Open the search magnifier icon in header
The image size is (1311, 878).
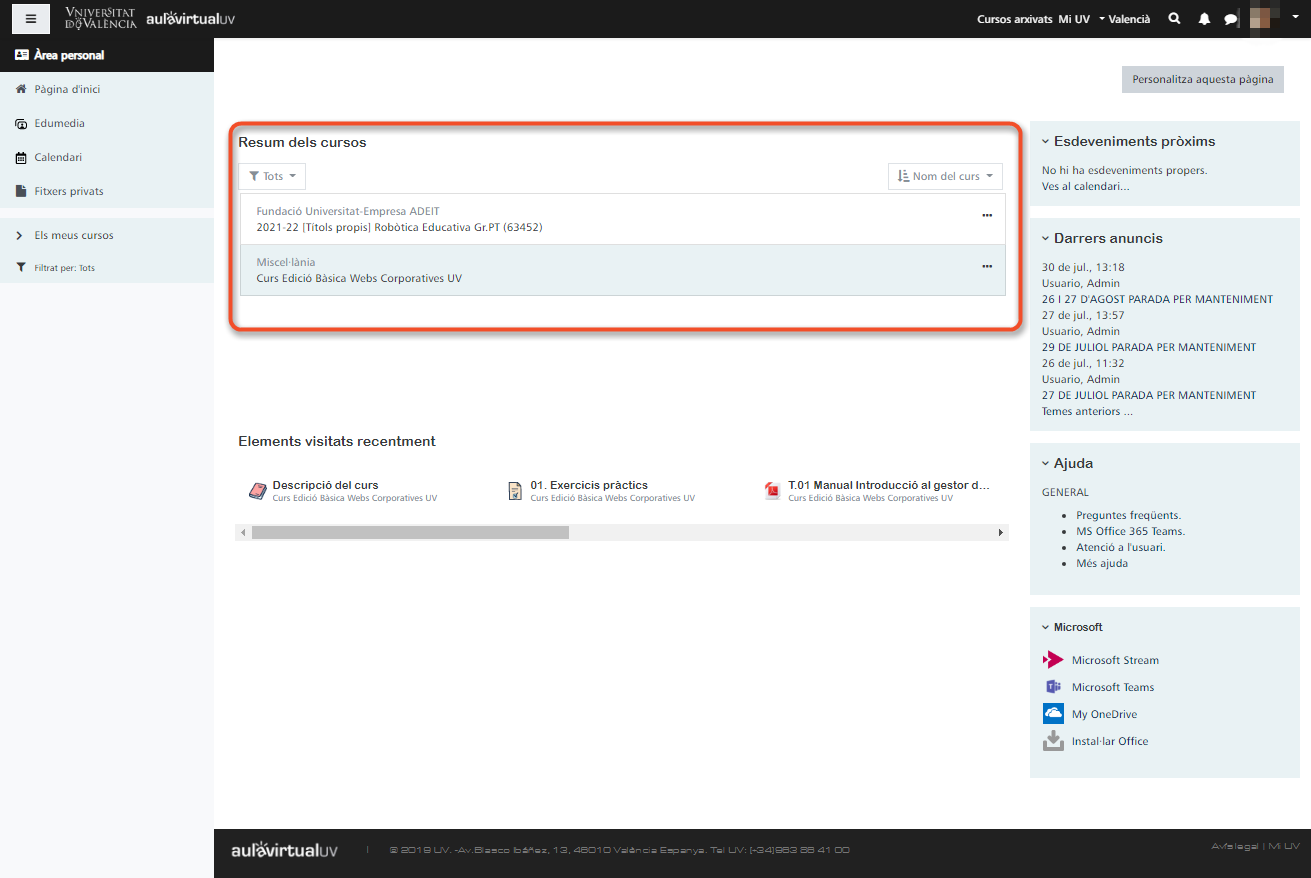1174,19
